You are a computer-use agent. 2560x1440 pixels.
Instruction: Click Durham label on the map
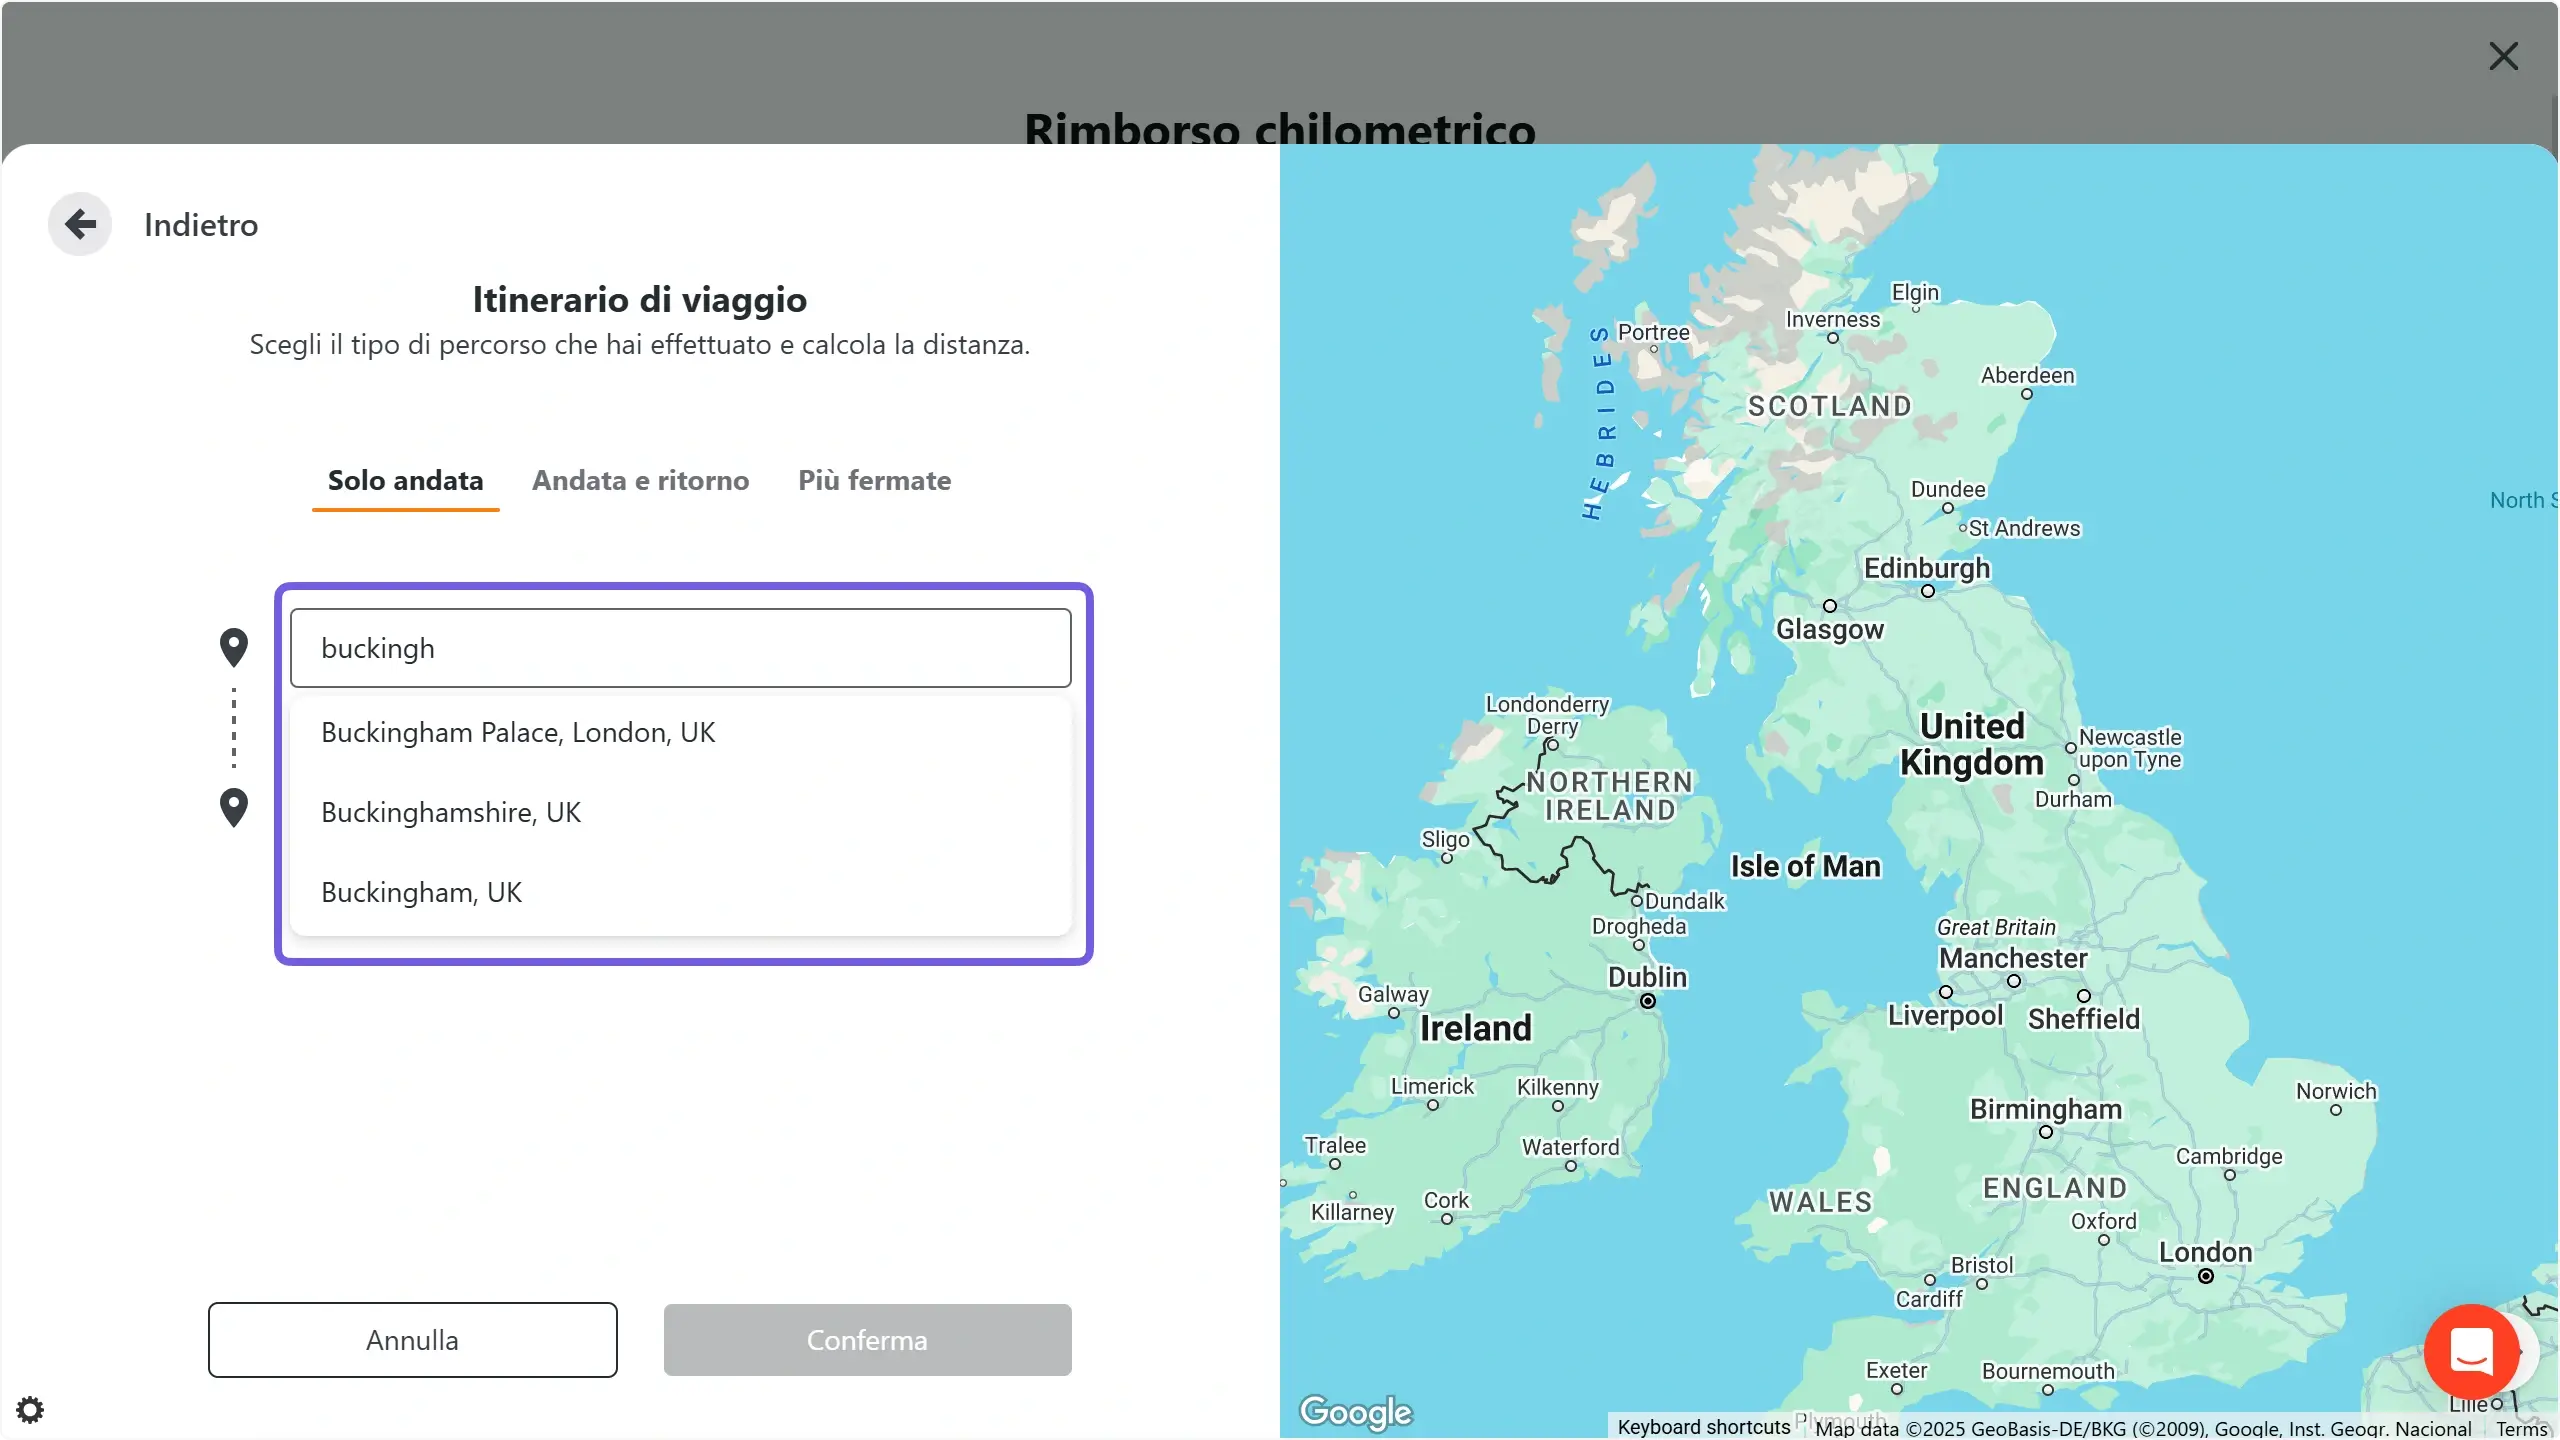pyautogui.click(x=2072, y=799)
